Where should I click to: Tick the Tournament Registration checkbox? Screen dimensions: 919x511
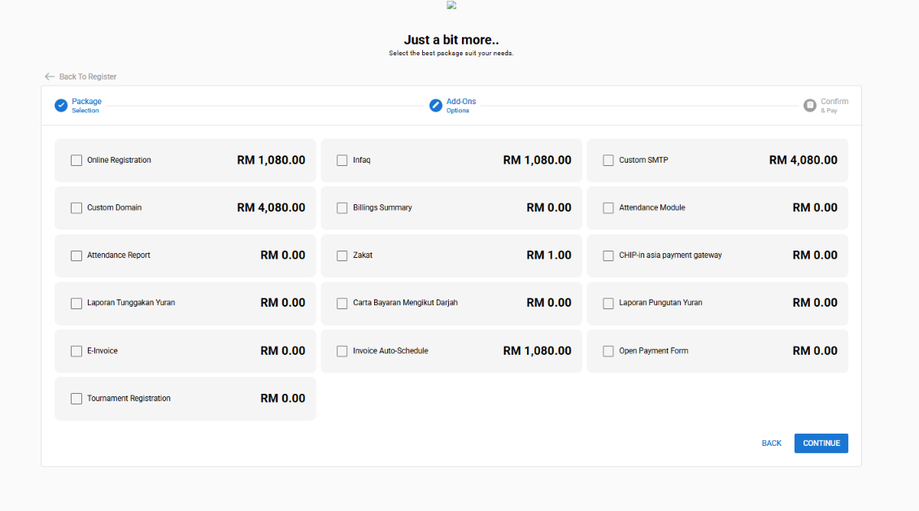[76, 398]
